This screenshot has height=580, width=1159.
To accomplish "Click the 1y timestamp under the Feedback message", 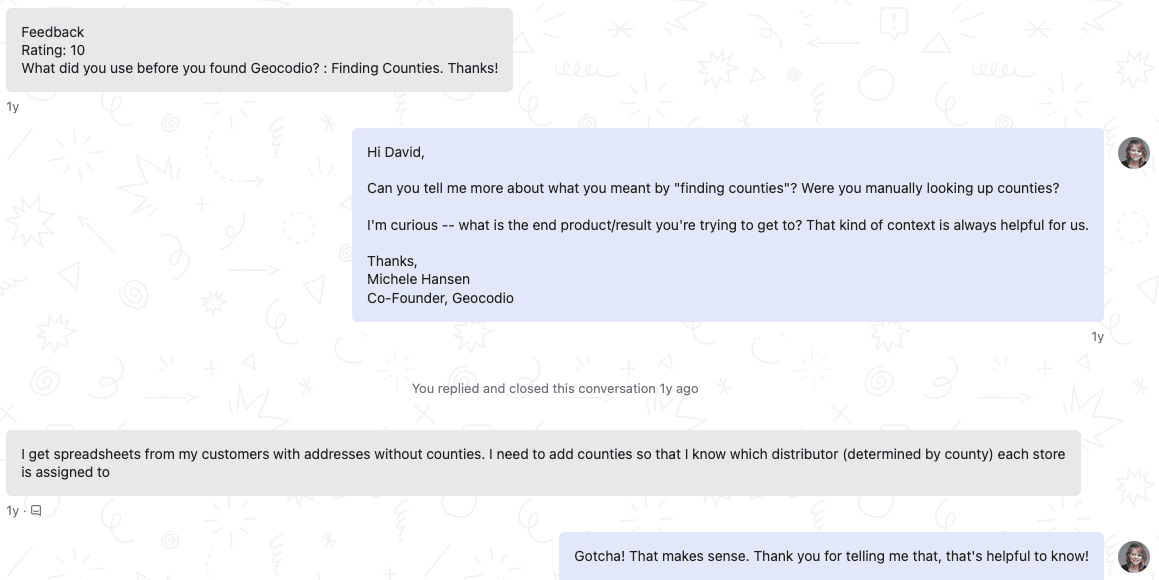I will tap(13, 107).
